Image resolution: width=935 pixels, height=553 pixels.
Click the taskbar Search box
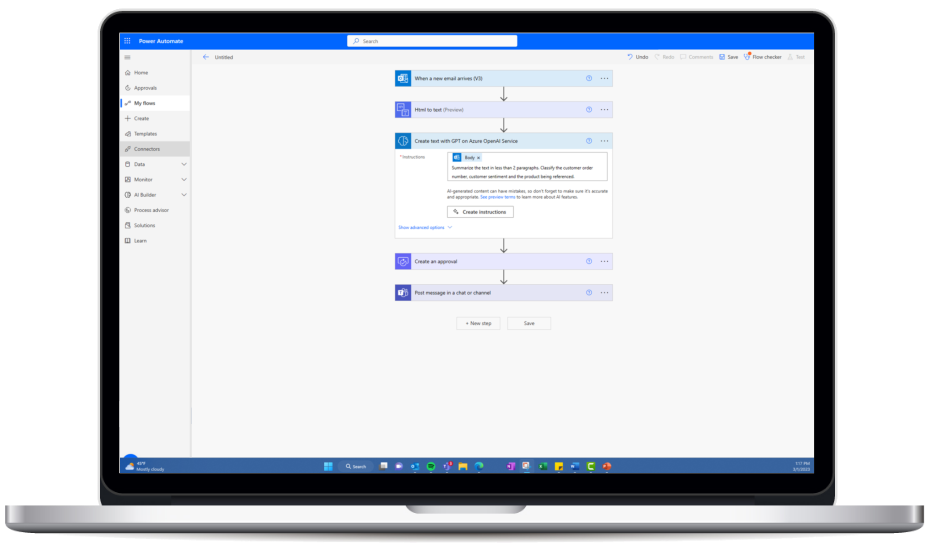pos(356,467)
